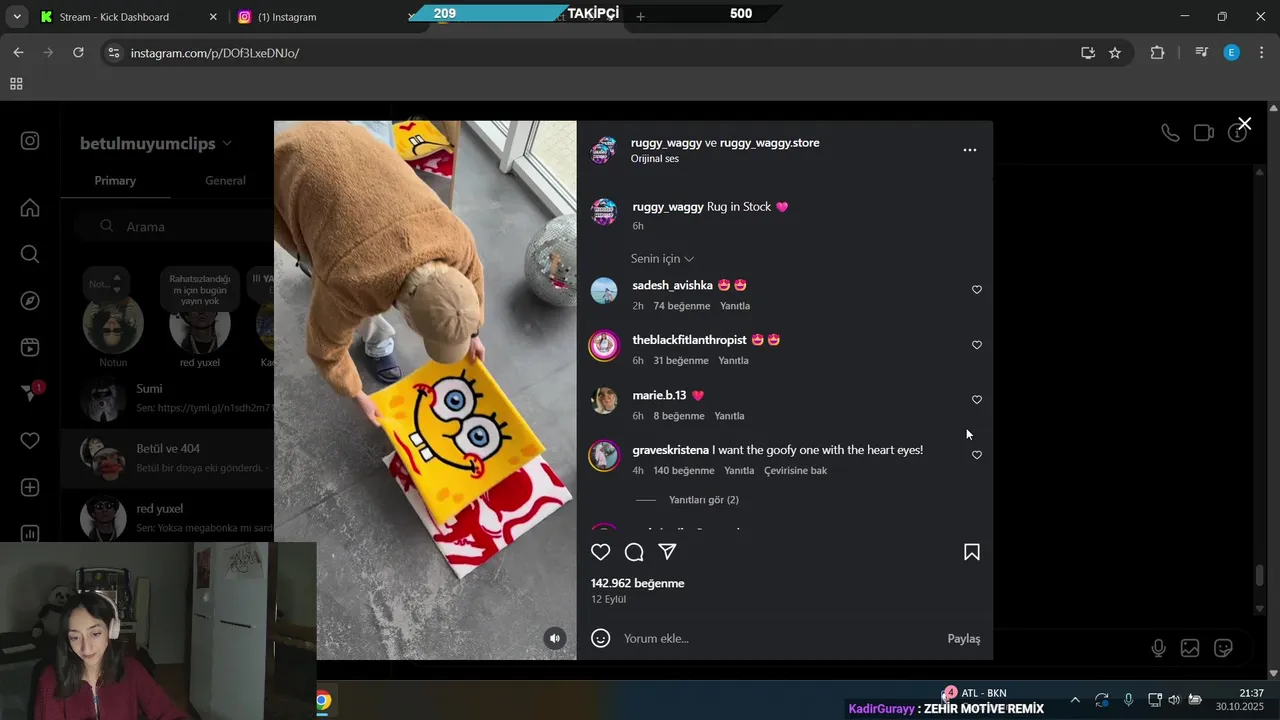This screenshot has width=1280, height=720.
Task: Open the Sumi conversation
Action: [x=167, y=398]
